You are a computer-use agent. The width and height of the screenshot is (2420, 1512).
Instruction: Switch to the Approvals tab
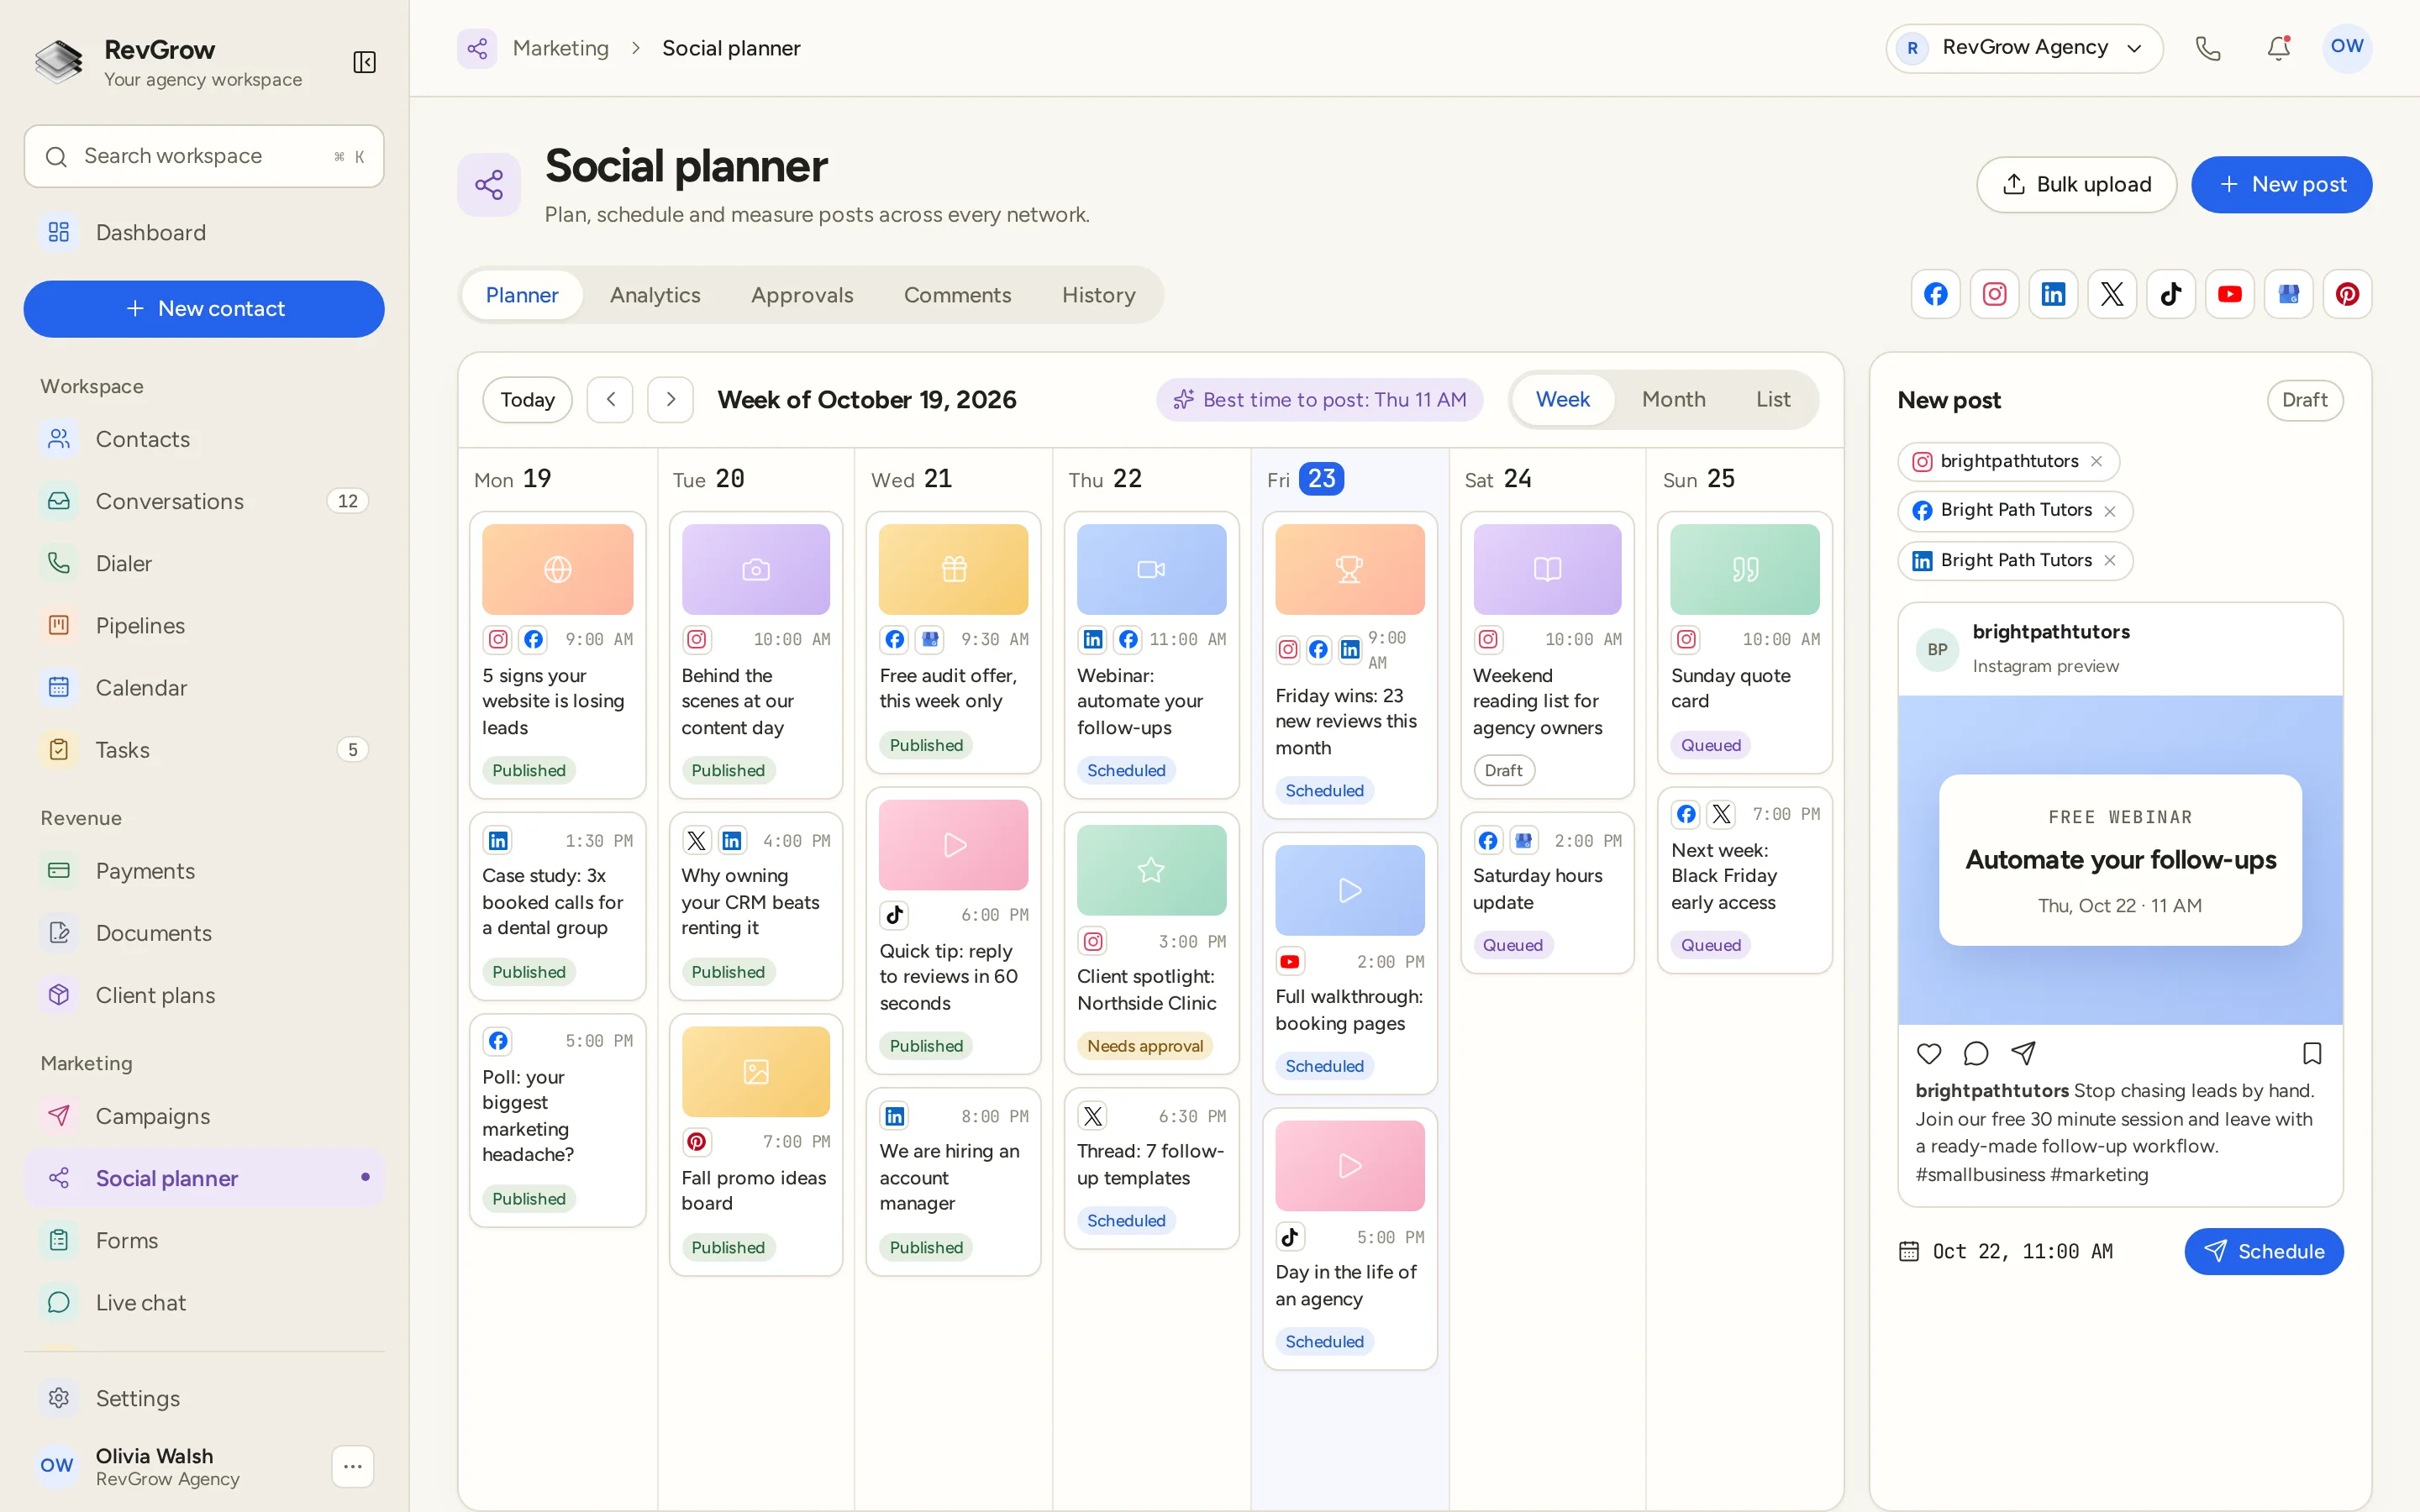[802, 295]
